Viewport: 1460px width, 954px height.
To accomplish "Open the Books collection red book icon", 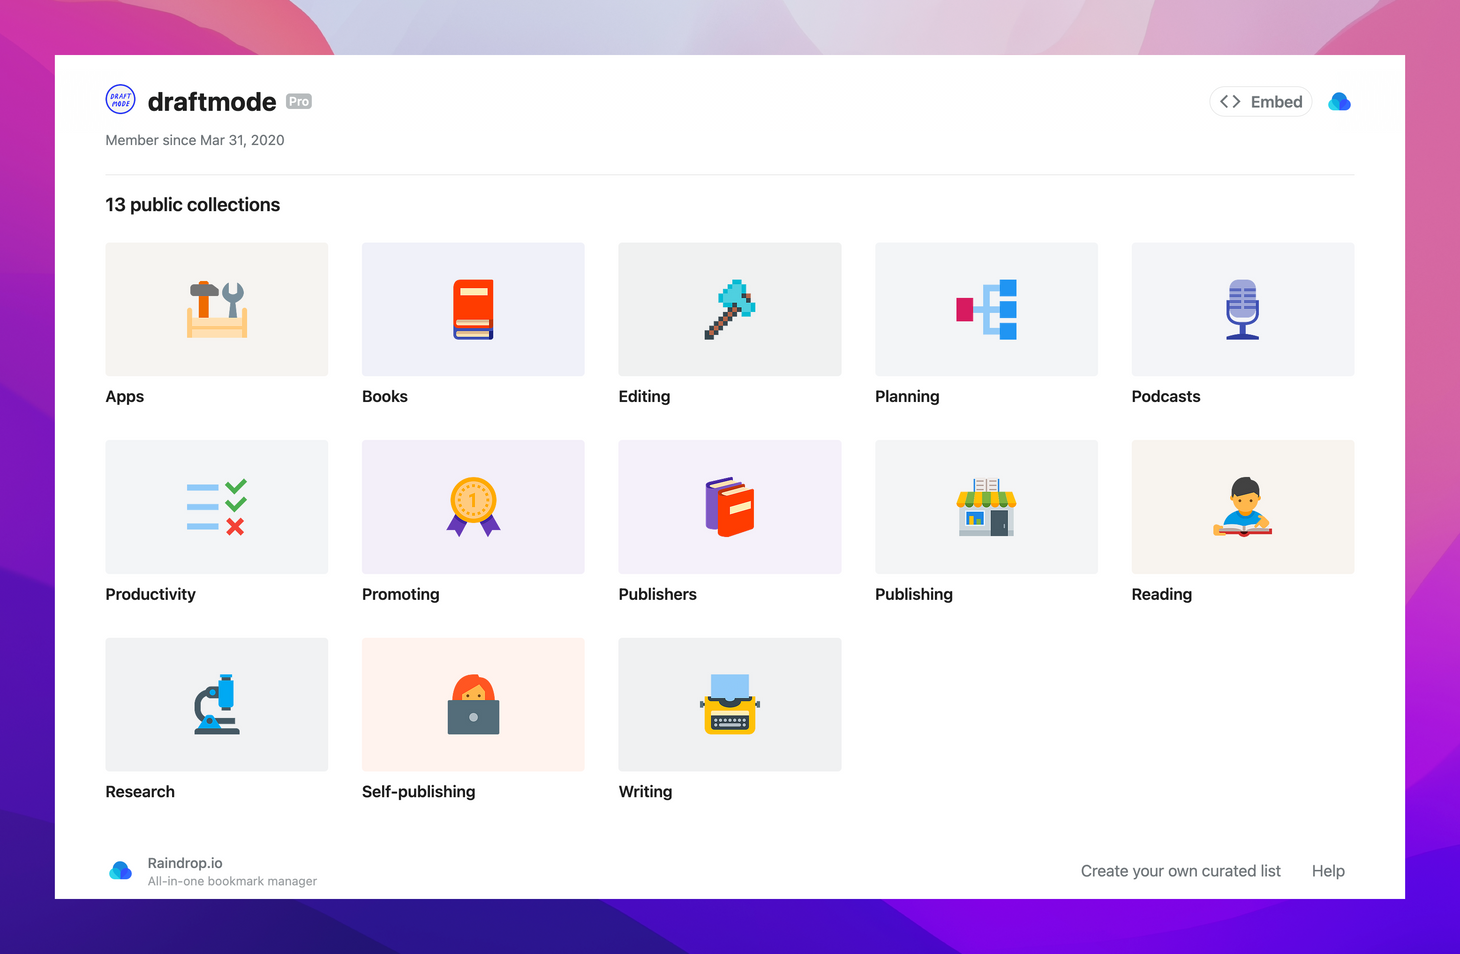I will click(x=473, y=309).
